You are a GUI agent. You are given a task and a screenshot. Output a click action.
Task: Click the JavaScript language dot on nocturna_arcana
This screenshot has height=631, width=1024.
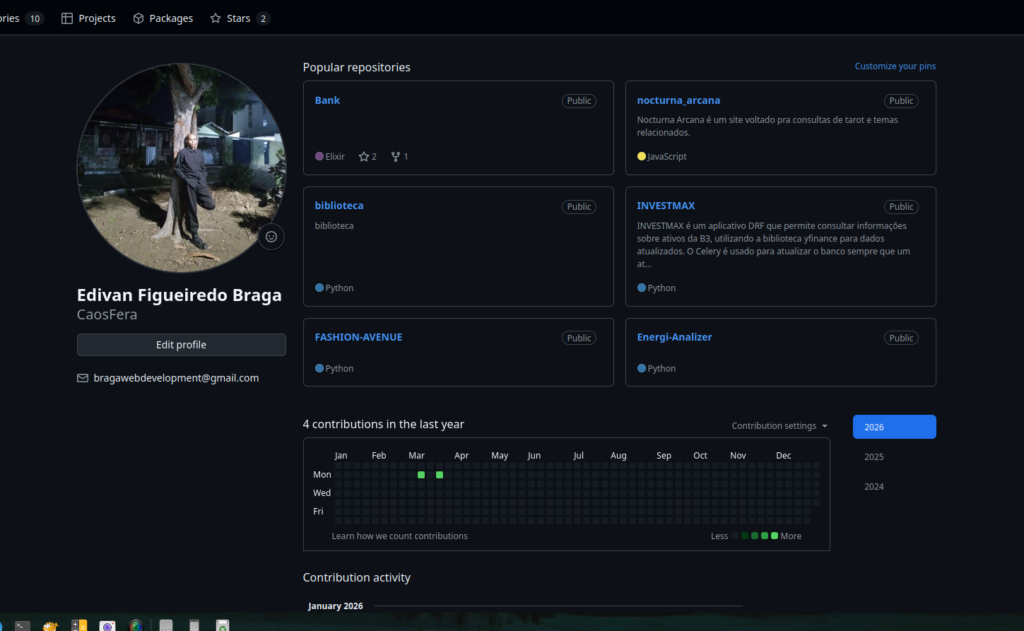(641, 156)
